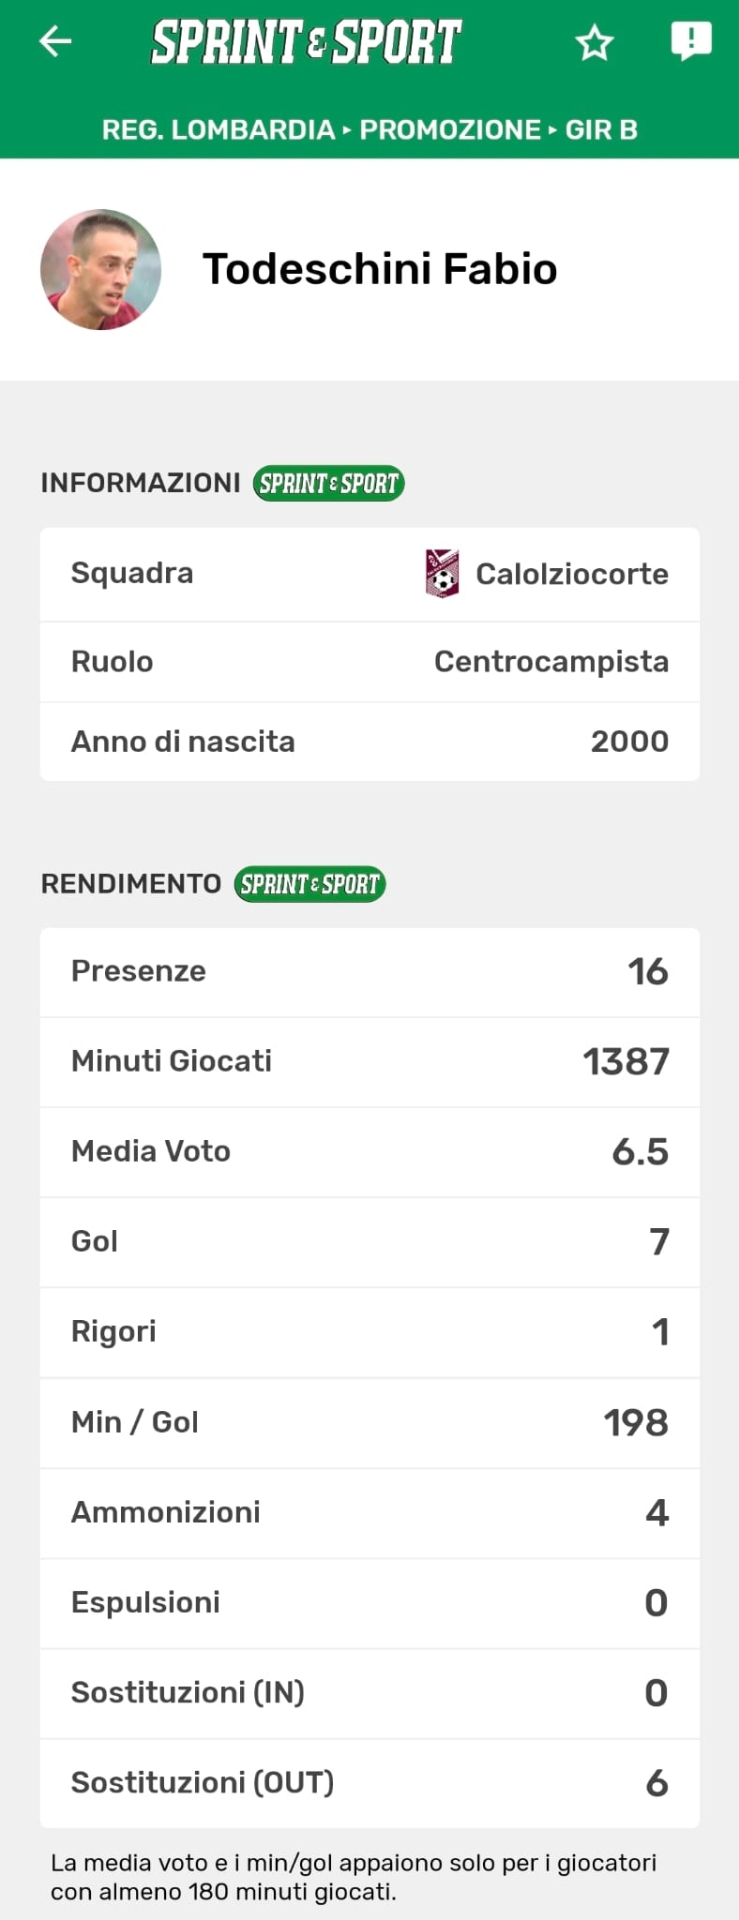Tap the Sprint e Sport badge beside Informazioni
Viewport: 739px width, 1920px height.
pos(328,483)
